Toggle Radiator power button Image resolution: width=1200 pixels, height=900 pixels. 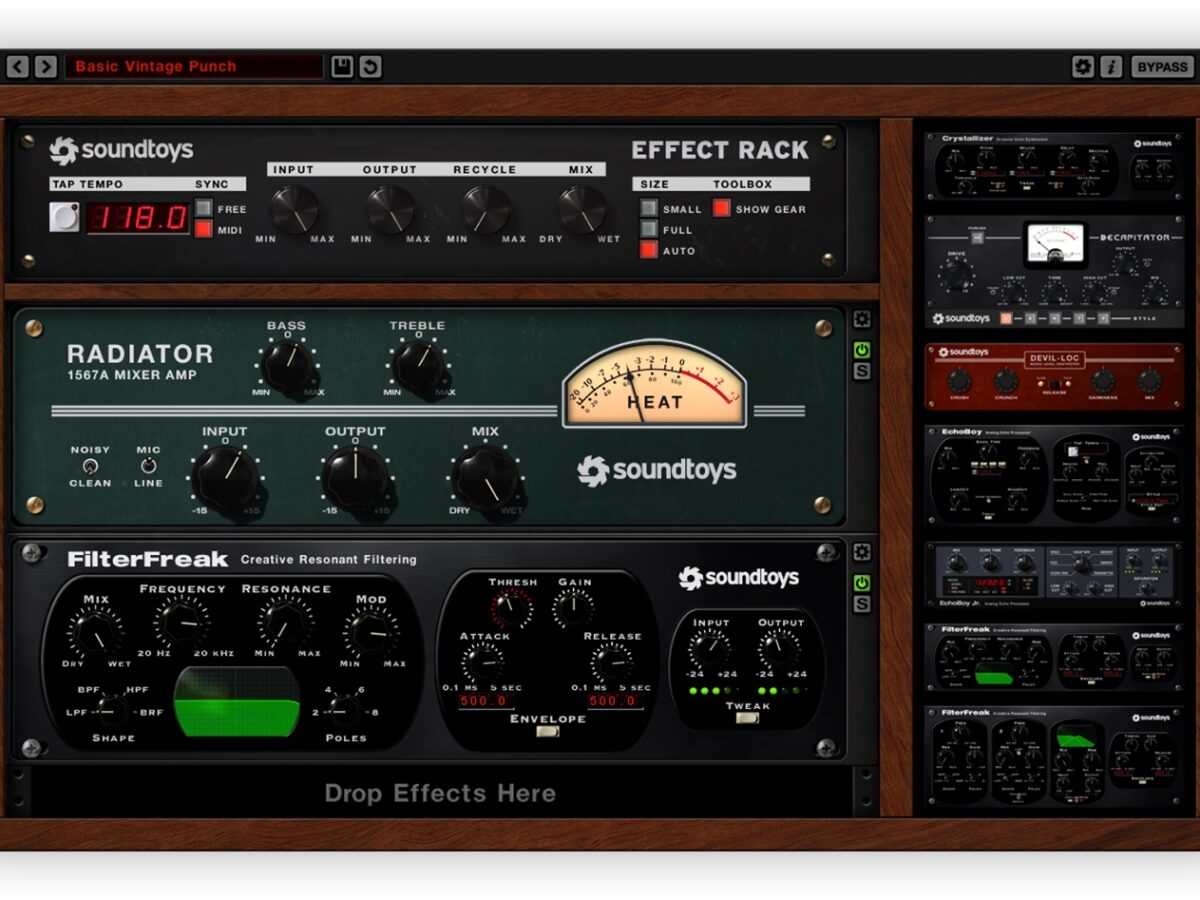click(x=861, y=349)
